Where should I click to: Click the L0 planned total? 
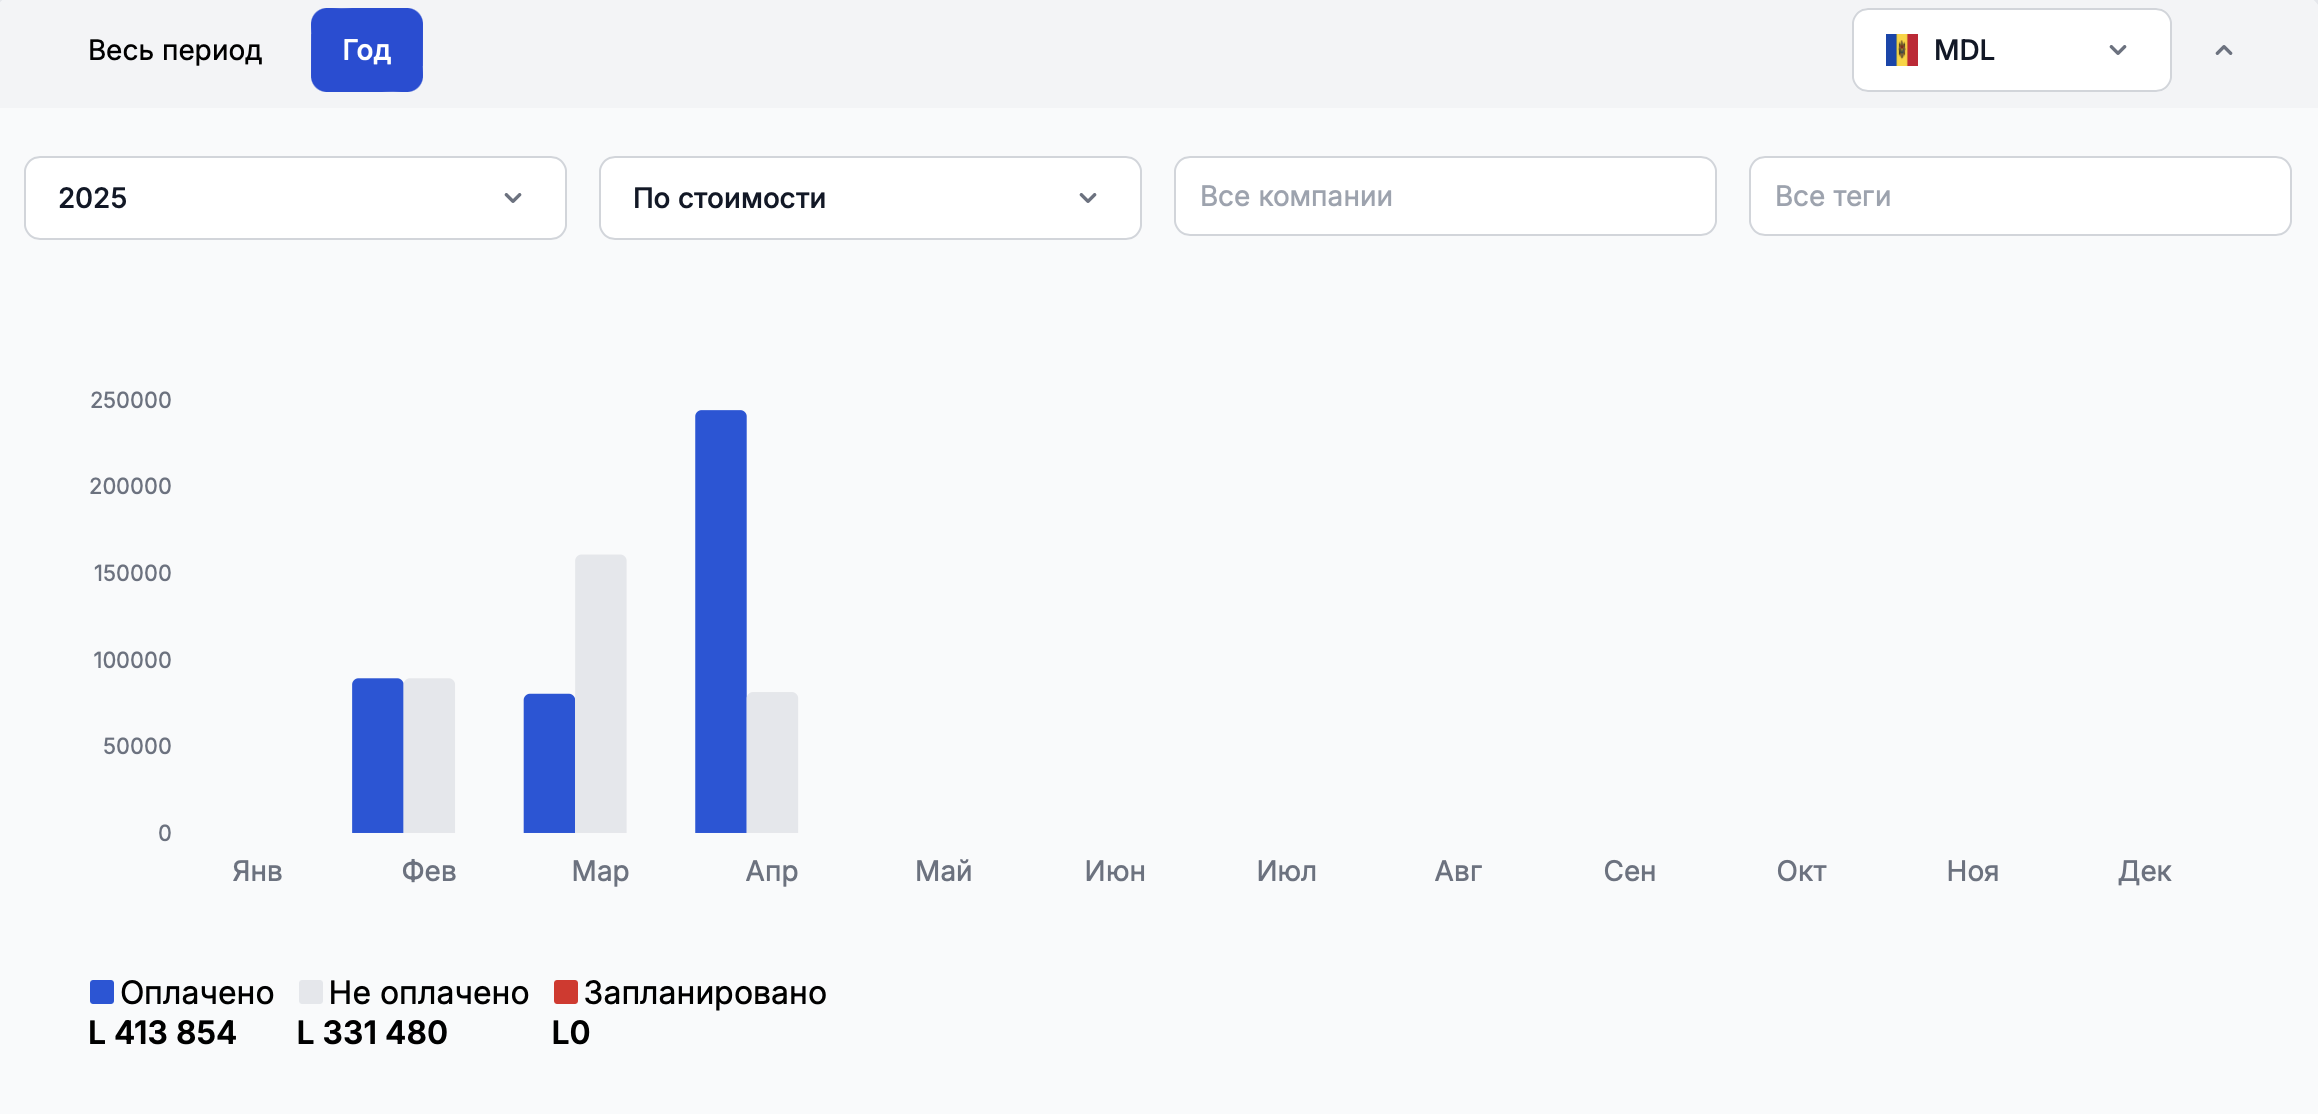571,1032
